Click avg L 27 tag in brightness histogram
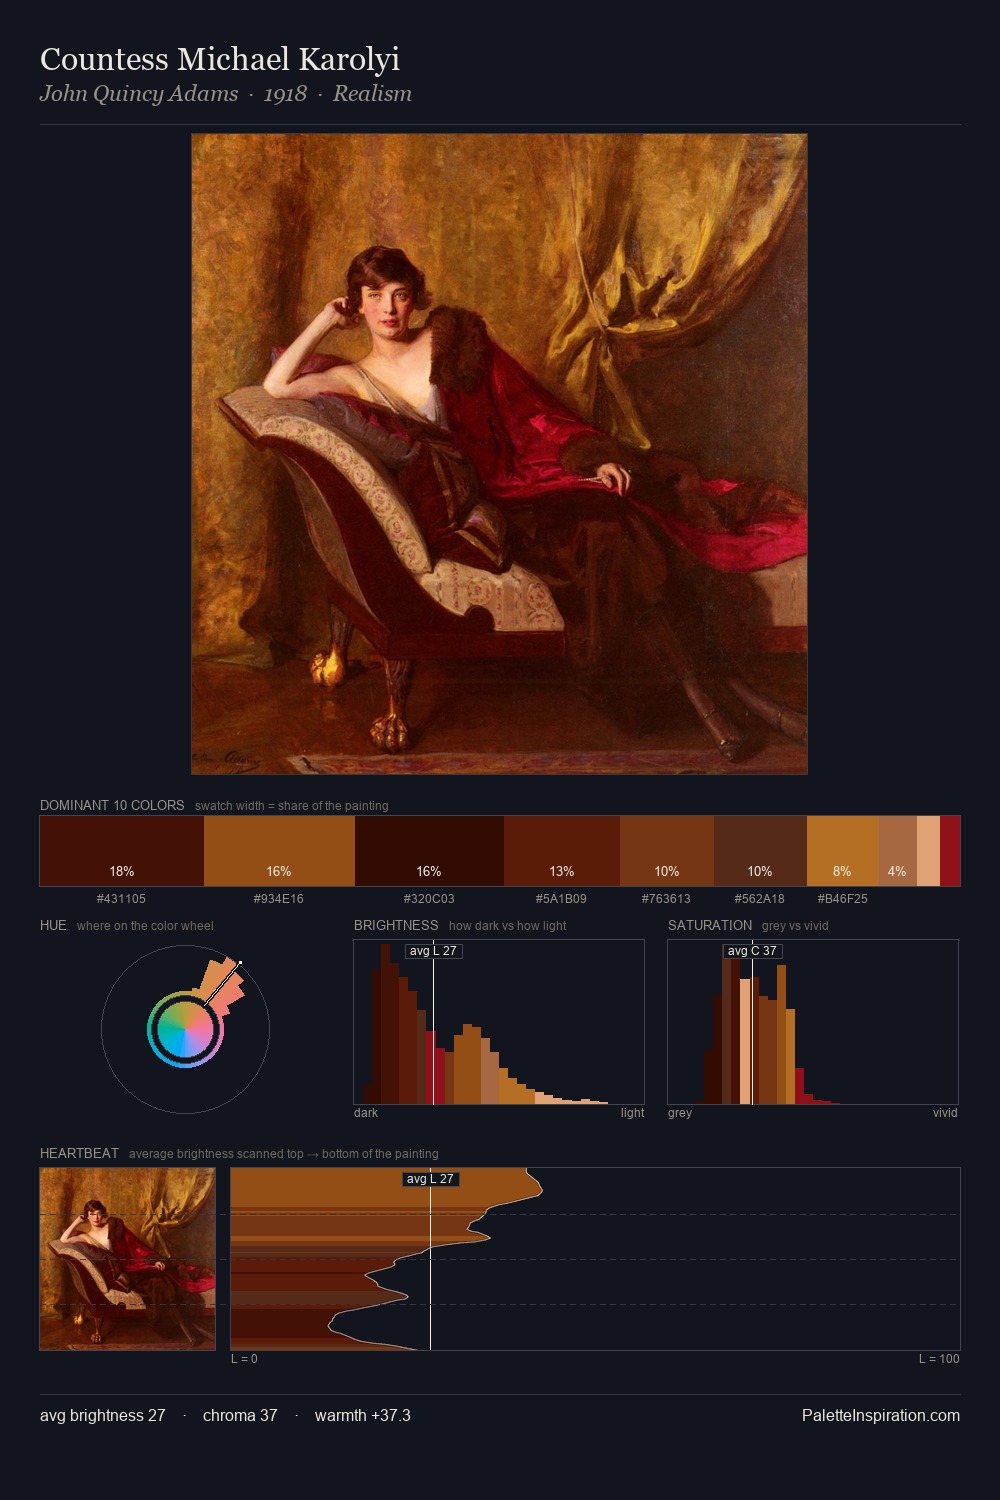 click(x=434, y=951)
